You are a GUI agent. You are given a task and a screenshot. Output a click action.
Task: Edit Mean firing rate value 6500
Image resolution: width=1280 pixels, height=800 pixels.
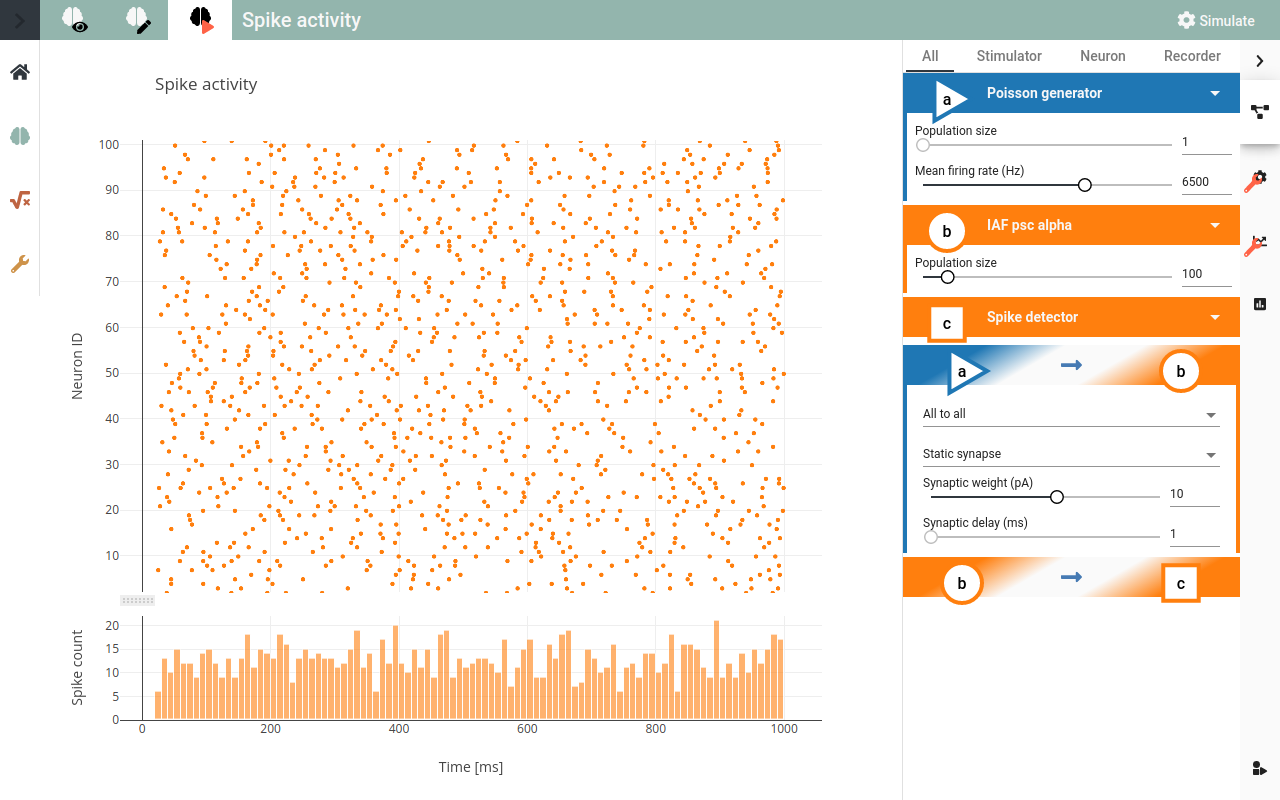(1206, 182)
